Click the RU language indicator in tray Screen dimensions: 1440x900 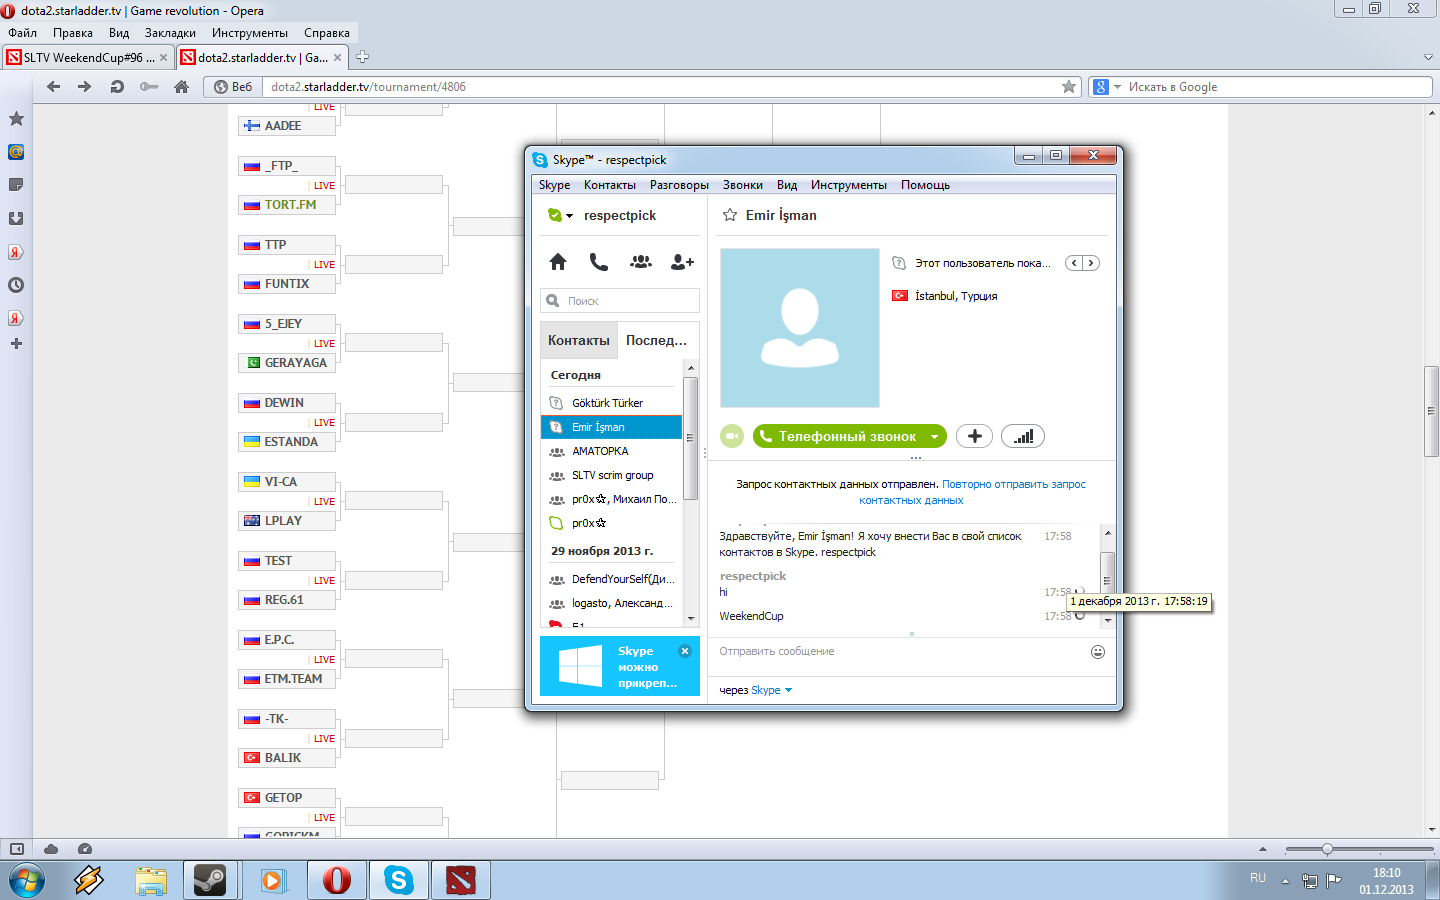point(1258,878)
